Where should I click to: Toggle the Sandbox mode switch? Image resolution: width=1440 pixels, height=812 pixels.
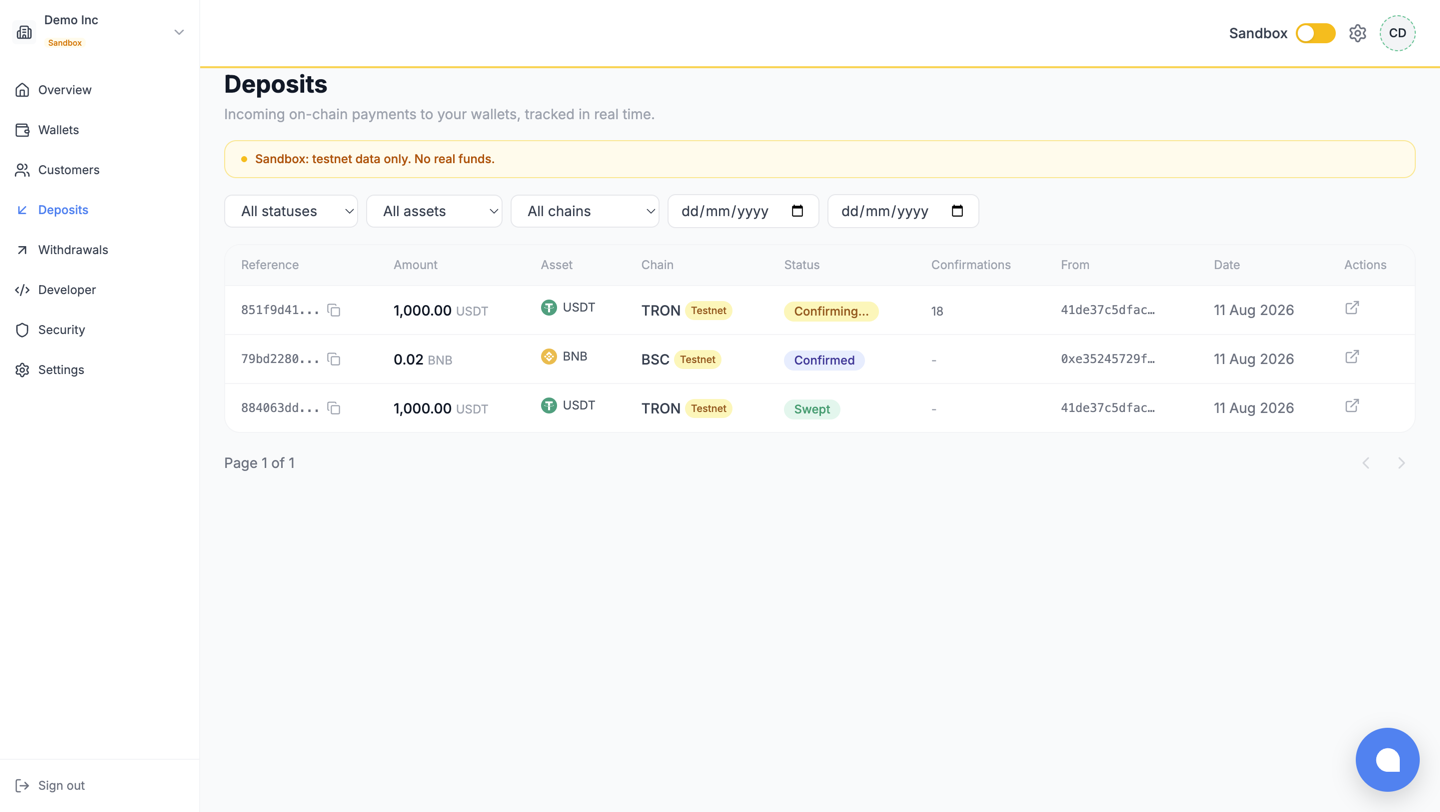point(1315,33)
